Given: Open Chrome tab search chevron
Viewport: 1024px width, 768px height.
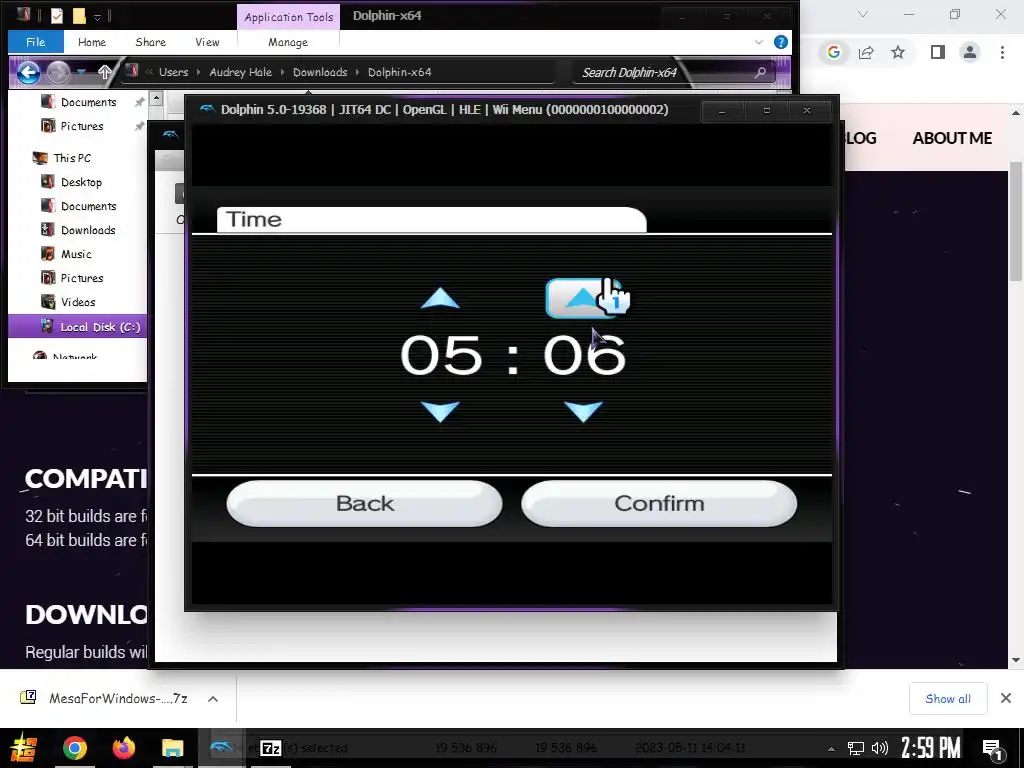Looking at the screenshot, I should [863, 14].
